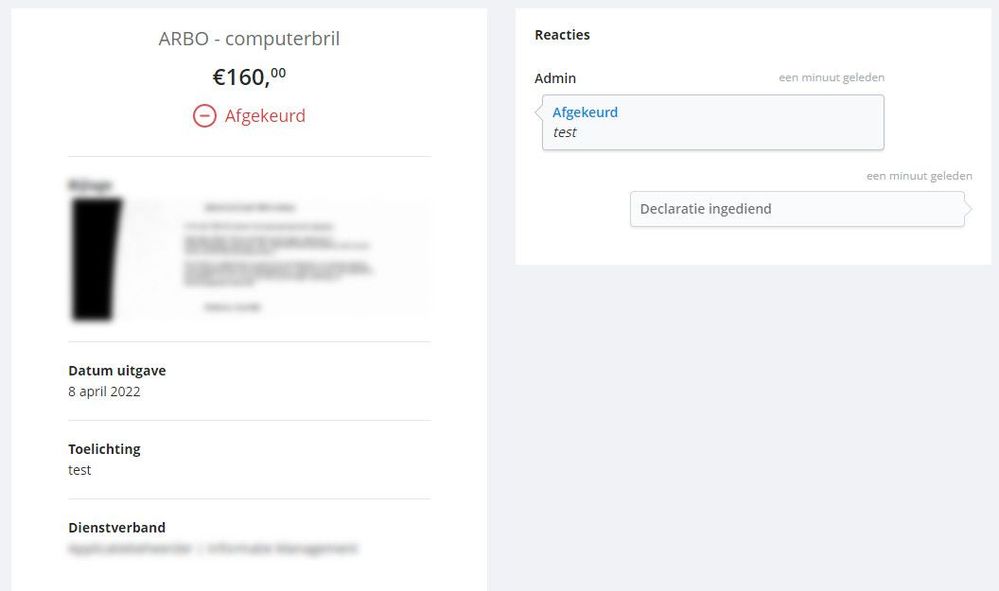Click the red Afgekeurd status label
999x591 pixels.
(265, 116)
